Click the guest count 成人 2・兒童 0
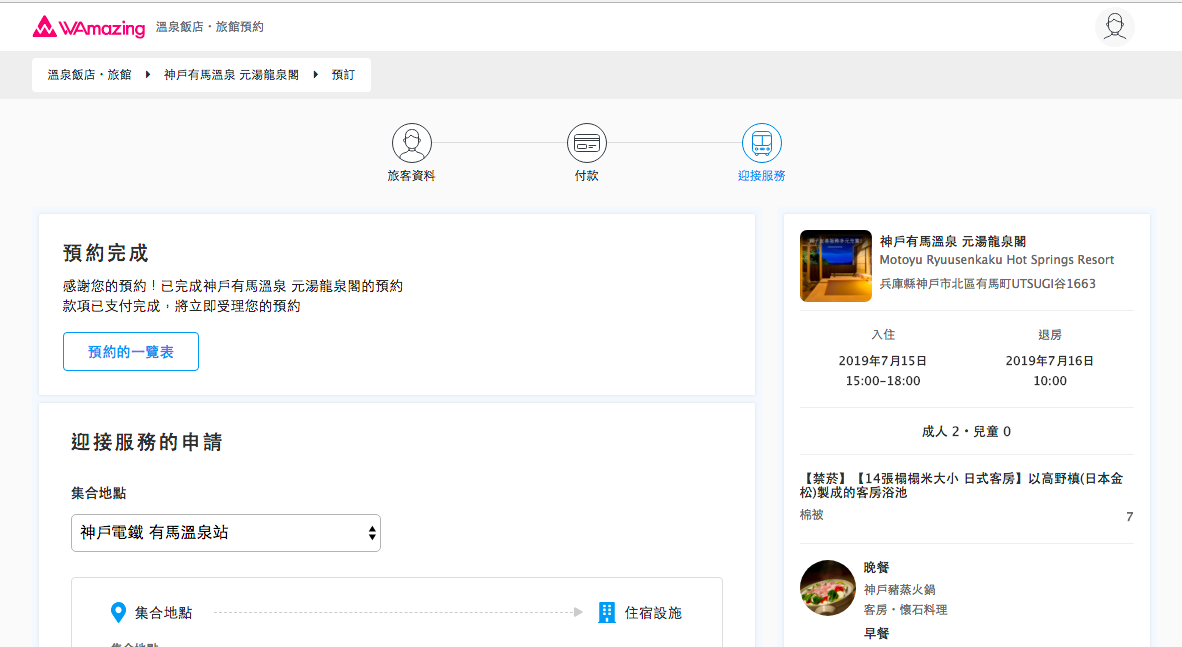This screenshot has width=1182, height=647. click(966, 431)
